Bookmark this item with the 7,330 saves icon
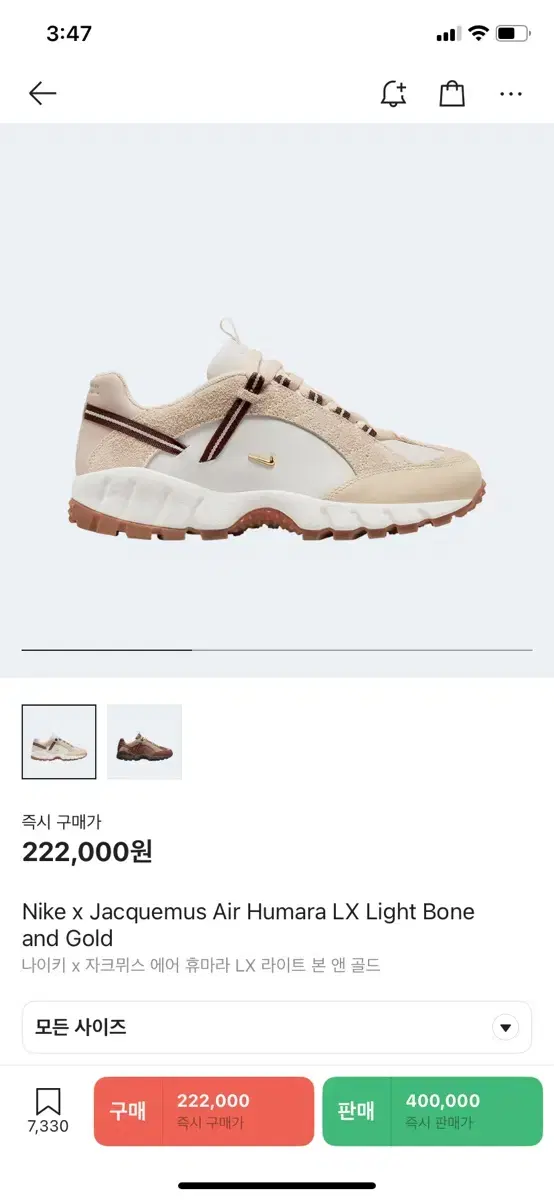Screen dimensions: 554x1200 [x=48, y=1110]
